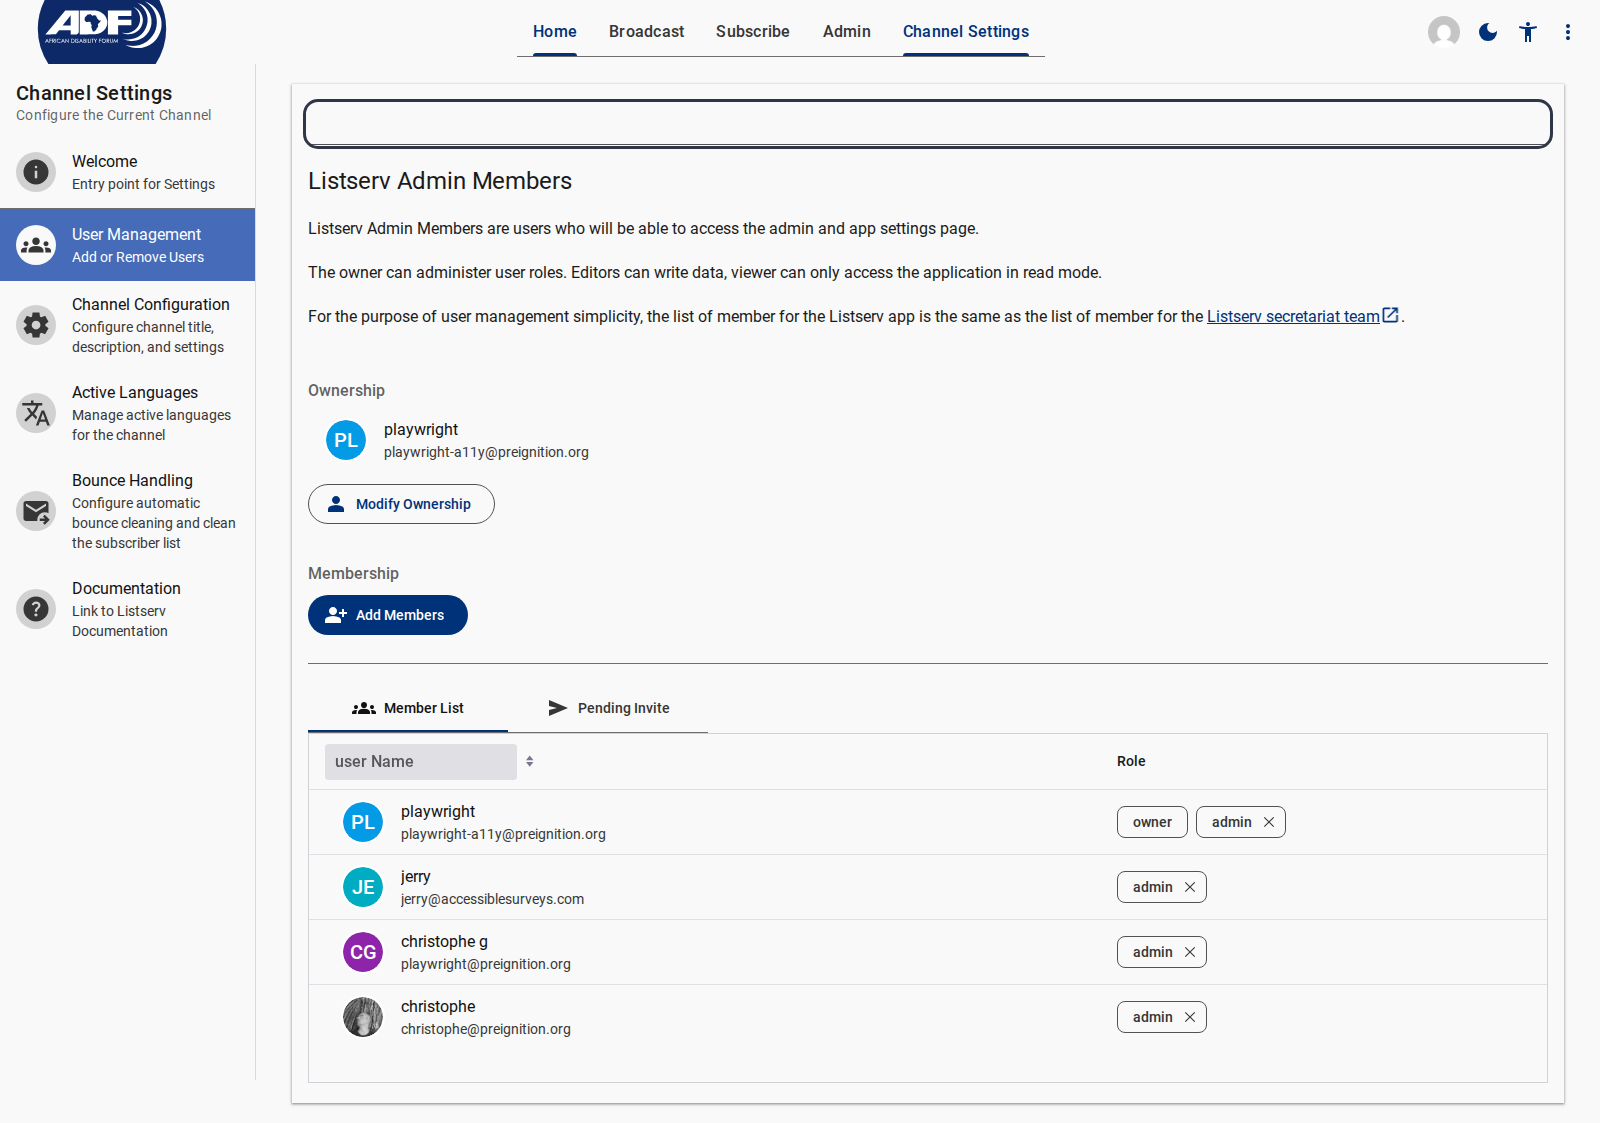The image size is (1600, 1123).
Task: Click the Add Members button
Action: [x=388, y=615]
